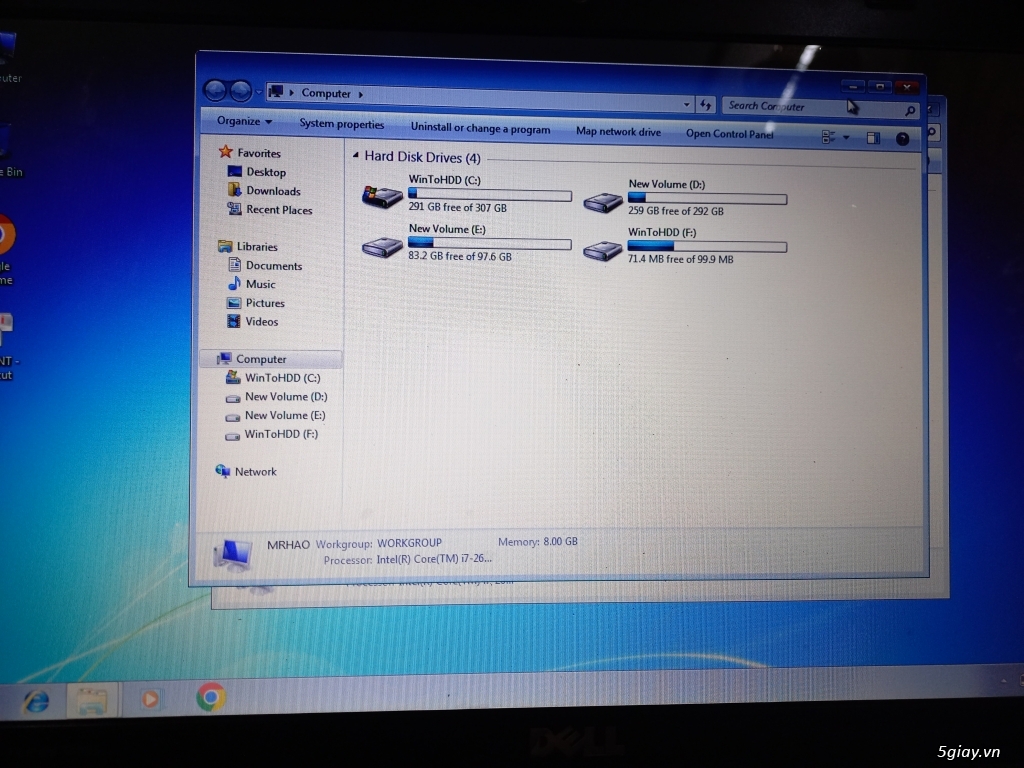This screenshot has width=1024, height=768.
Task: Toggle the preview pane button
Action: tap(872, 137)
